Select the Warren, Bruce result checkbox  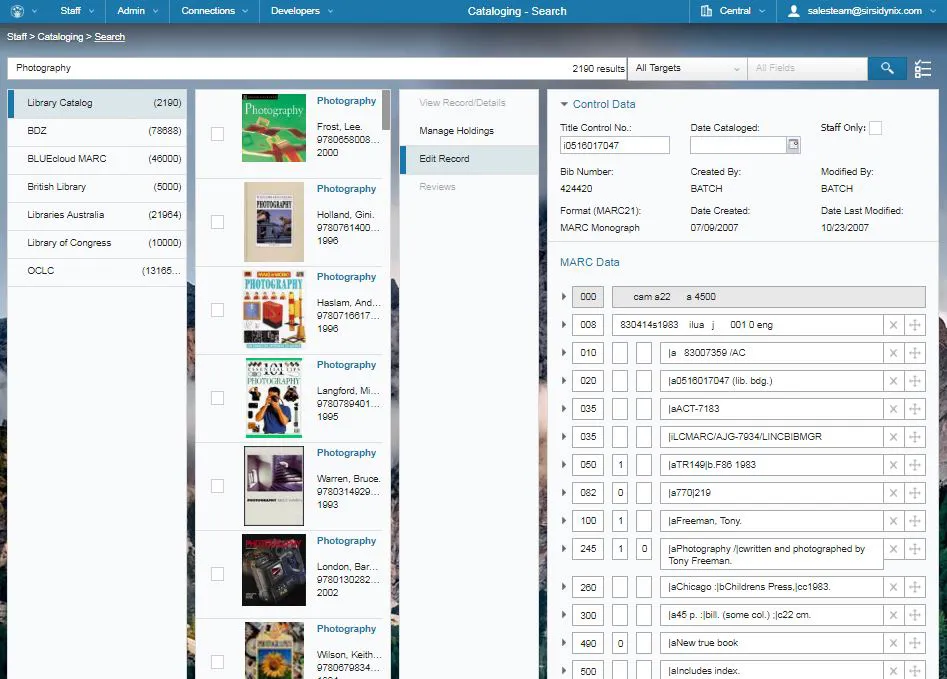point(217,486)
